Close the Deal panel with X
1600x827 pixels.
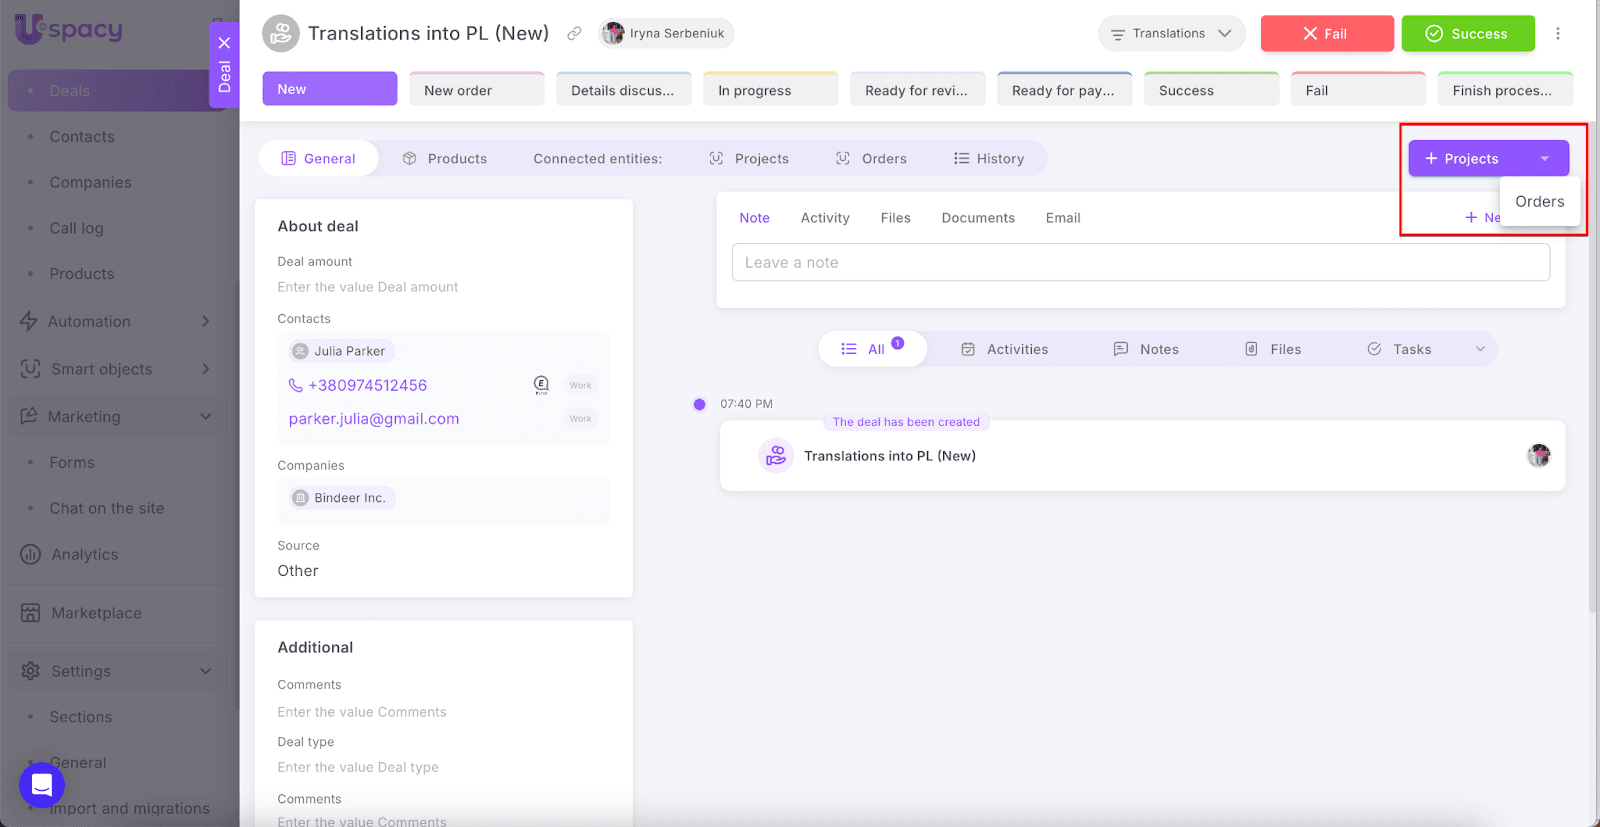point(224,42)
